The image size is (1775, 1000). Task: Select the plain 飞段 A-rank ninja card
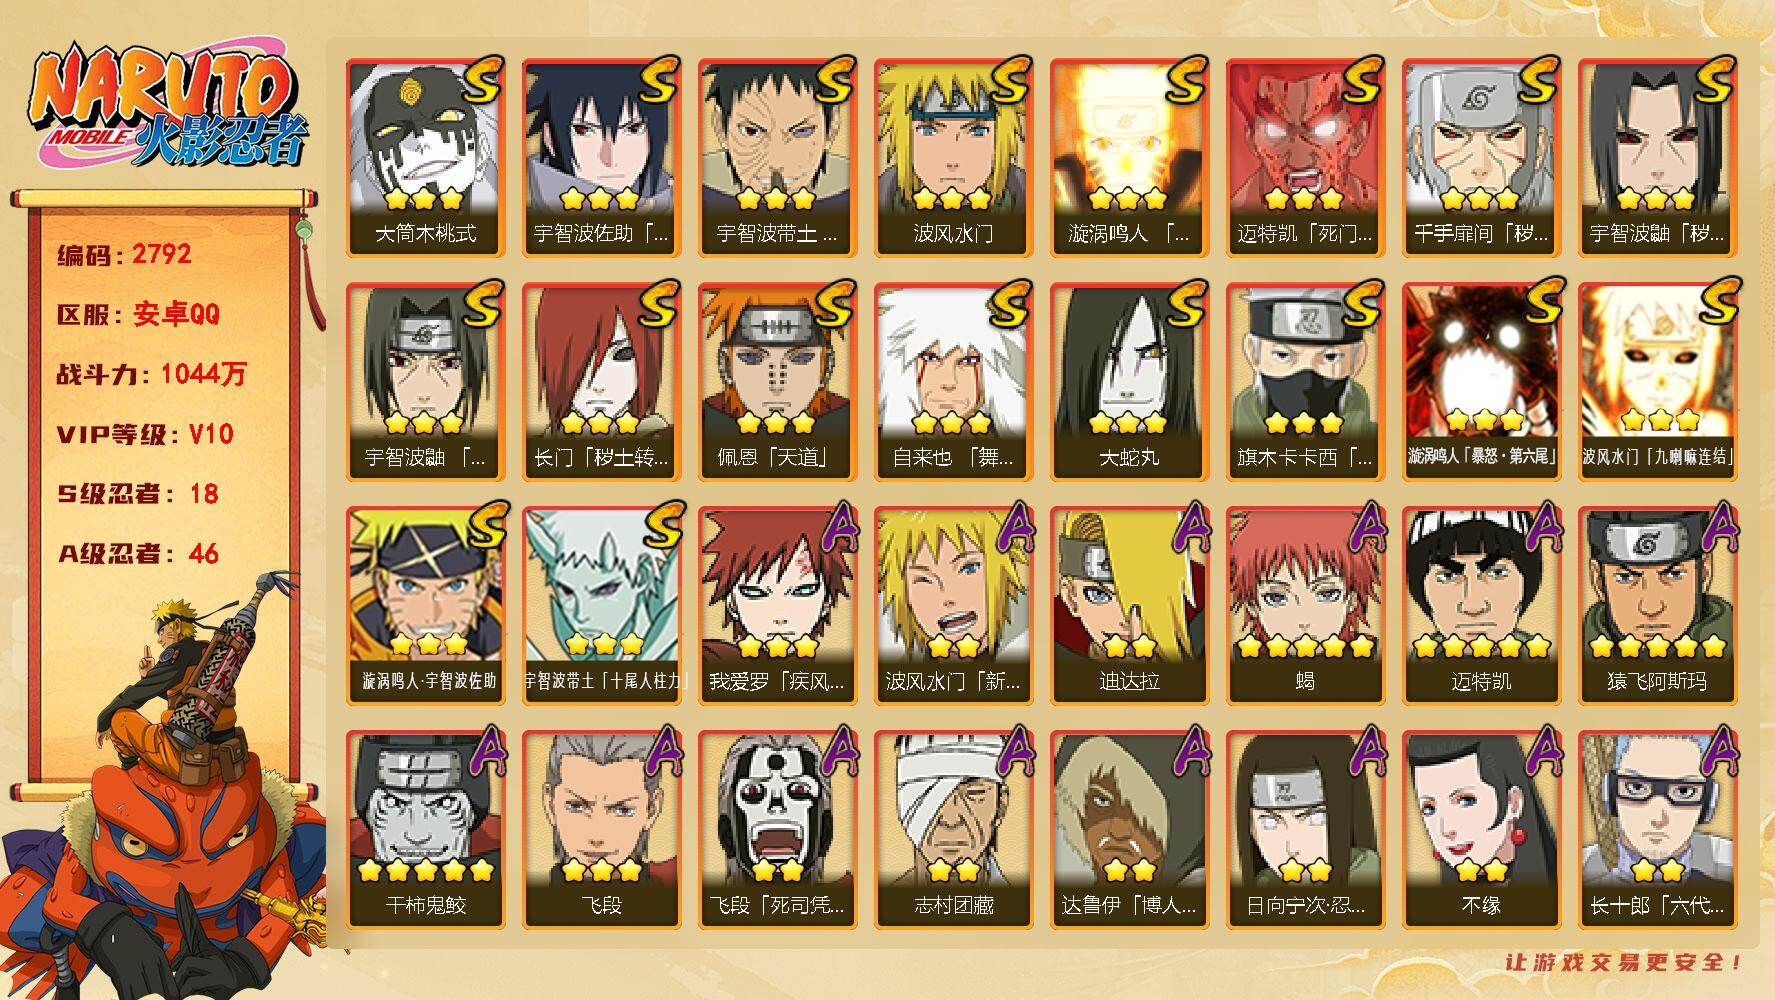602,830
